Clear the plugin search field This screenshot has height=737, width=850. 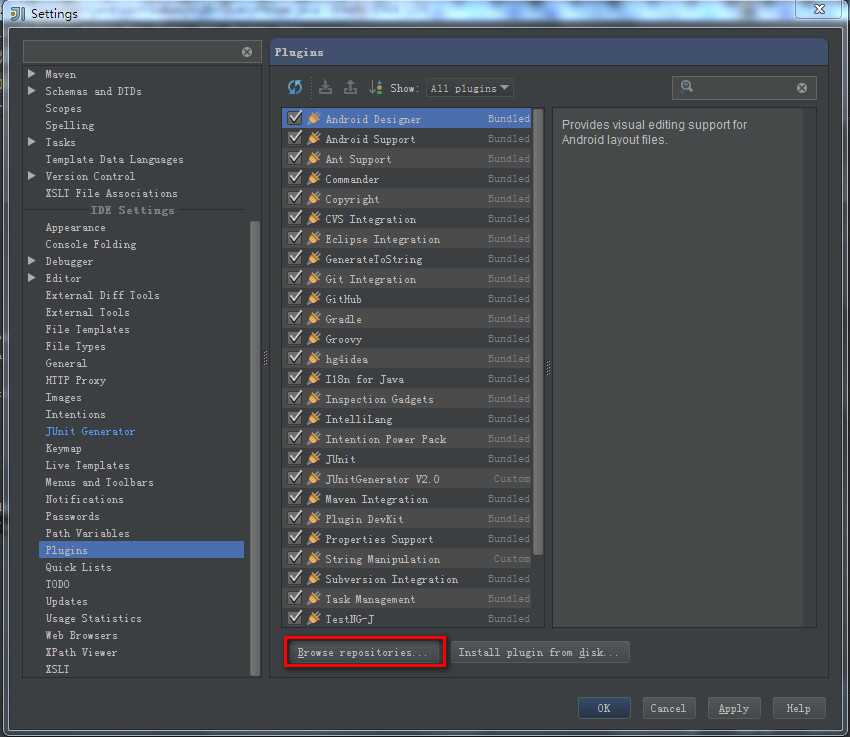point(802,88)
